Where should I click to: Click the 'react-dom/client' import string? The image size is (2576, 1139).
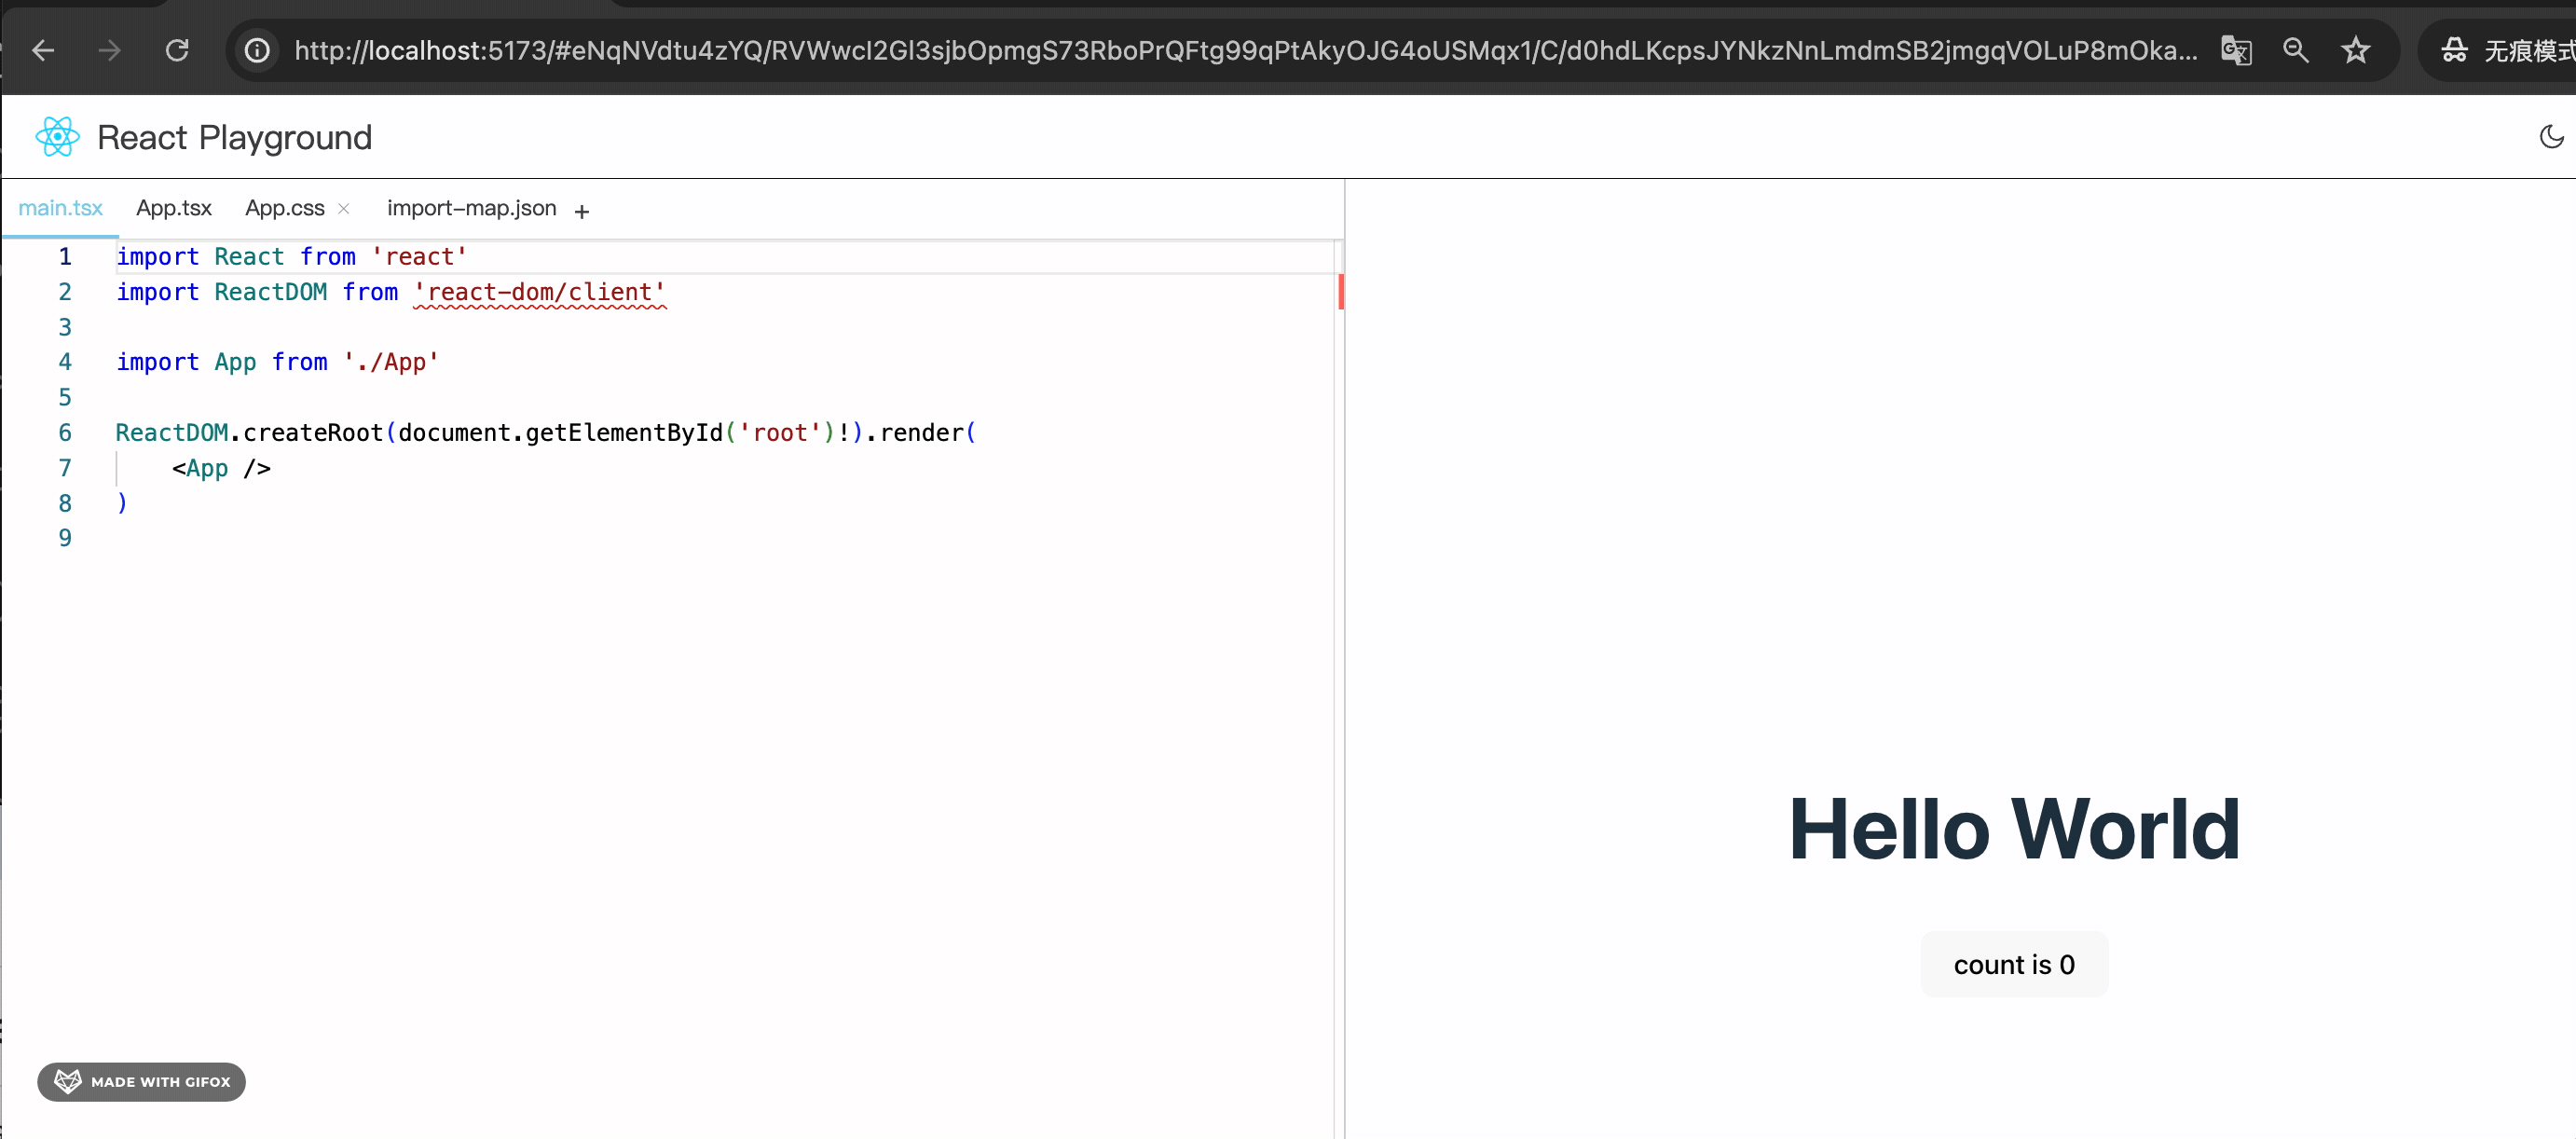[x=539, y=292]
